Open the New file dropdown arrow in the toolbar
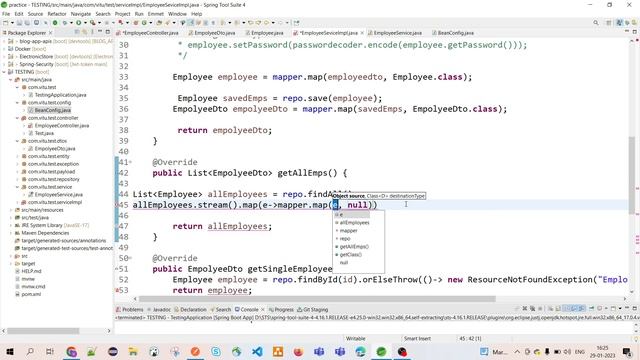640x360 pixels. click(x=12, y=23)
